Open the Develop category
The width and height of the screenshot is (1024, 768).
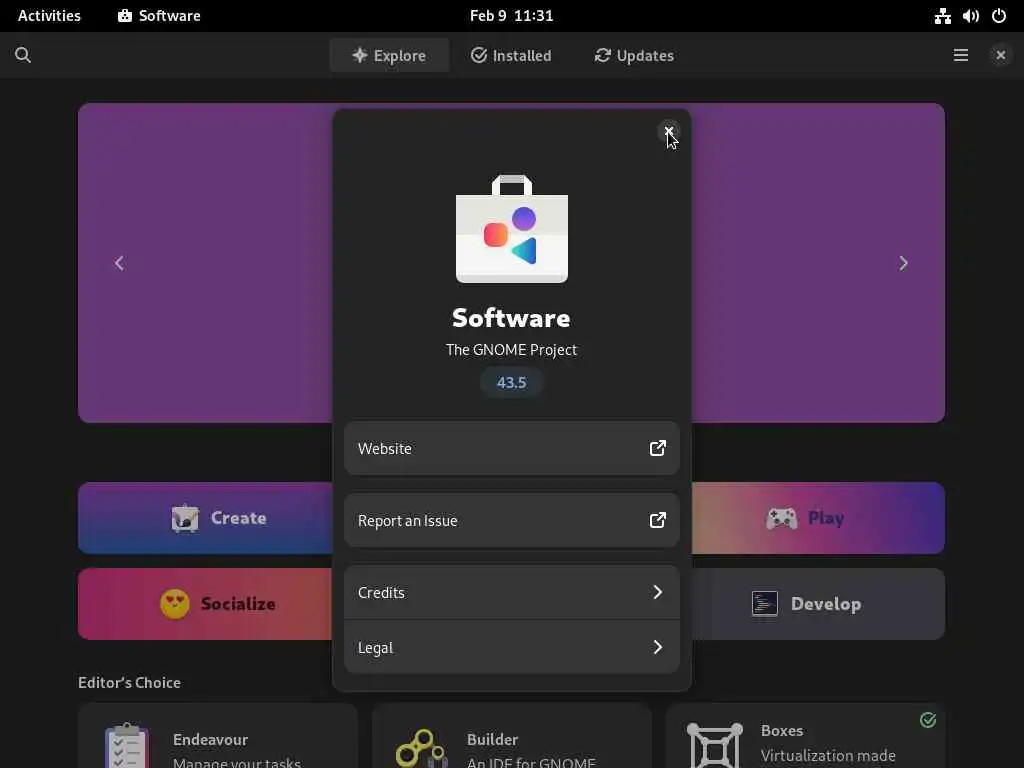coord(818,603)
